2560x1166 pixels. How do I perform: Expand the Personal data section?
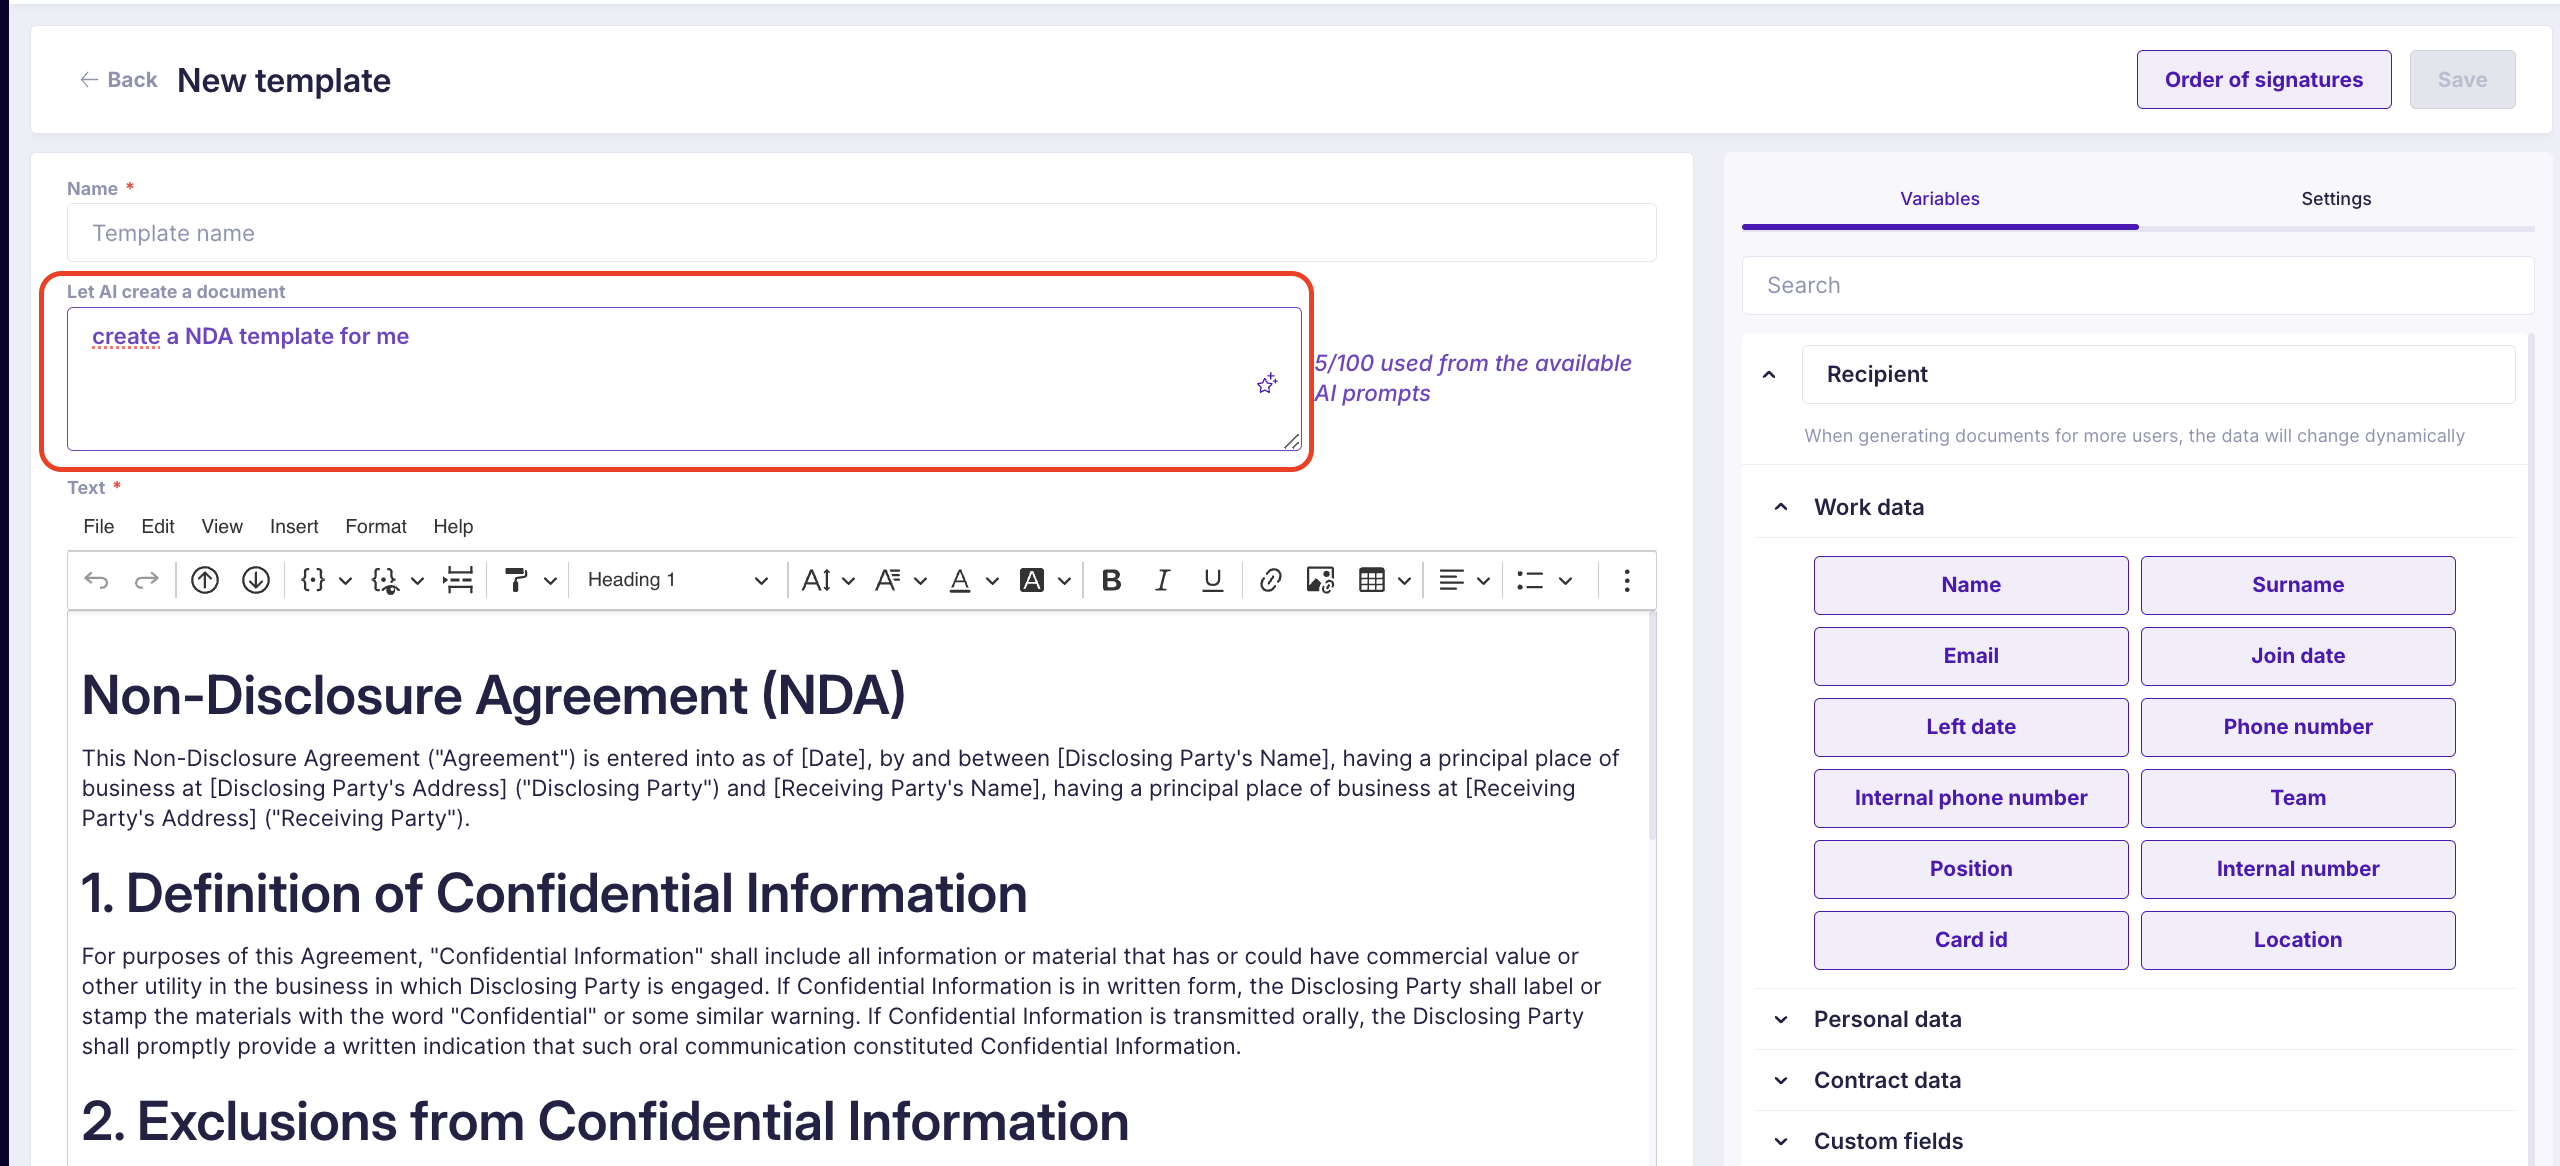(1781, 1019)
